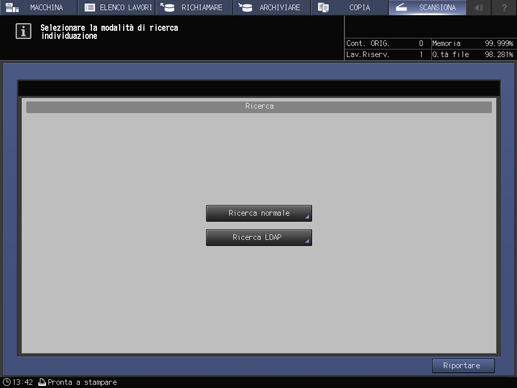
Task: Click the Memoria 99.999% value
Action: pos(499,43)
